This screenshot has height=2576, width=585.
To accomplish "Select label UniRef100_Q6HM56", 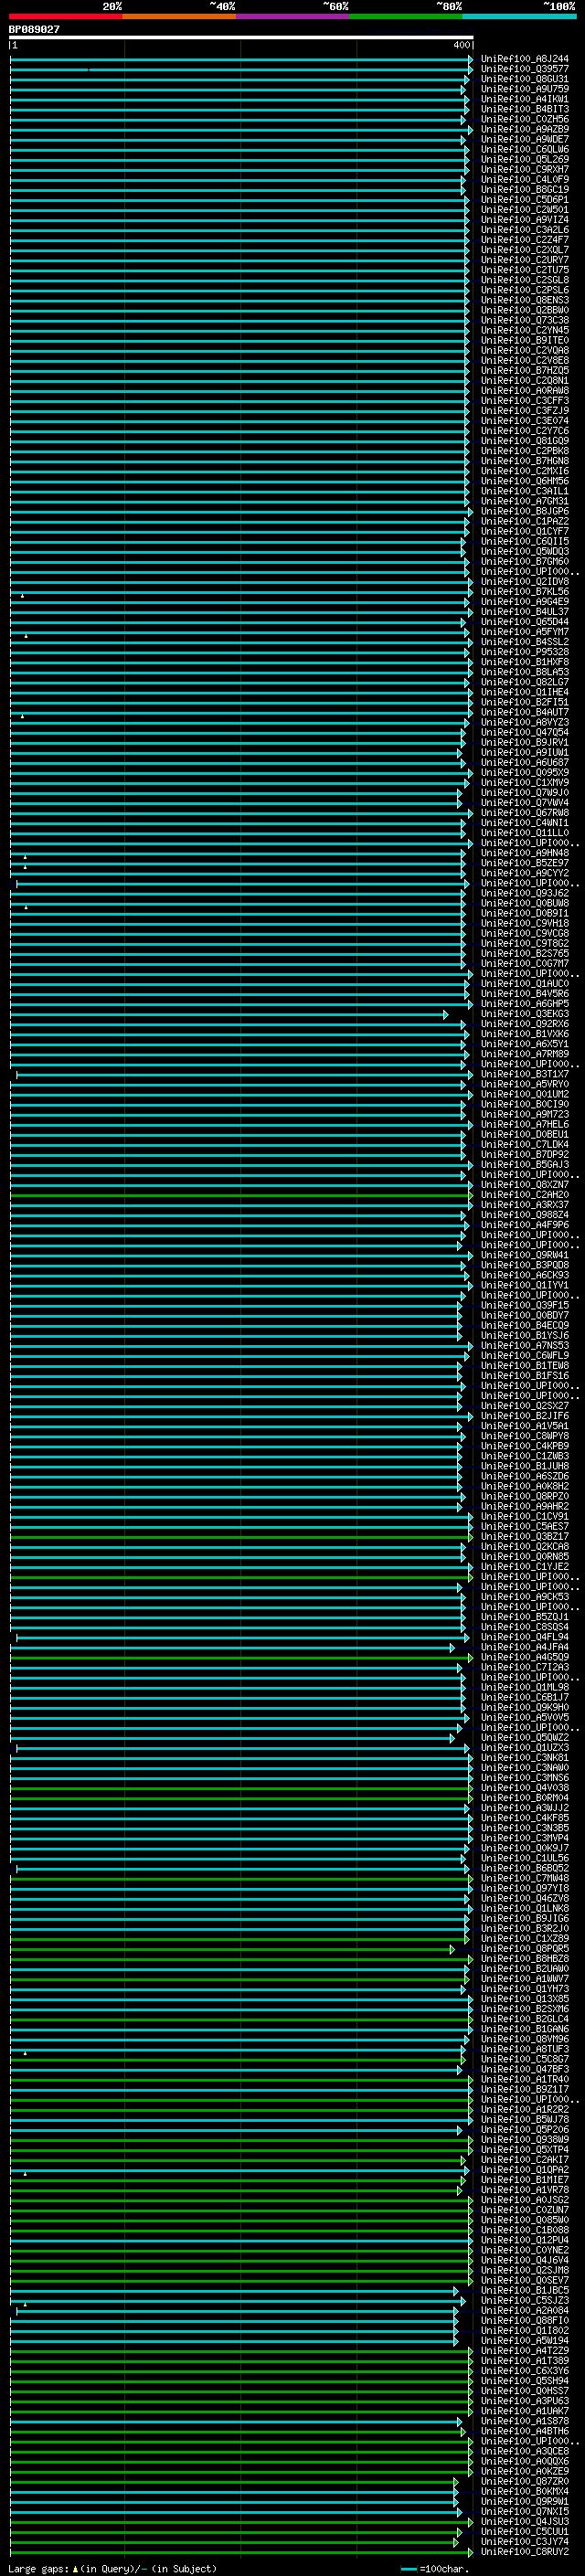I will [525, 480].
